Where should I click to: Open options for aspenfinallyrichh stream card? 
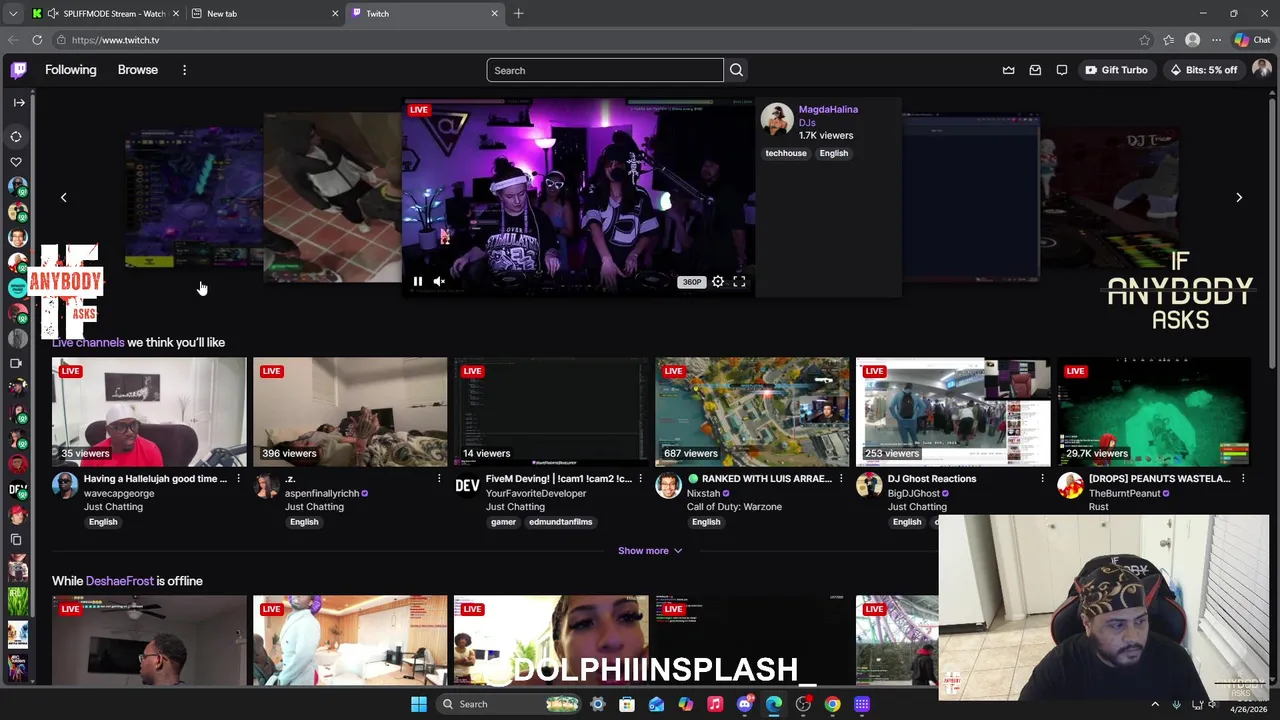[x=439, y=479]
